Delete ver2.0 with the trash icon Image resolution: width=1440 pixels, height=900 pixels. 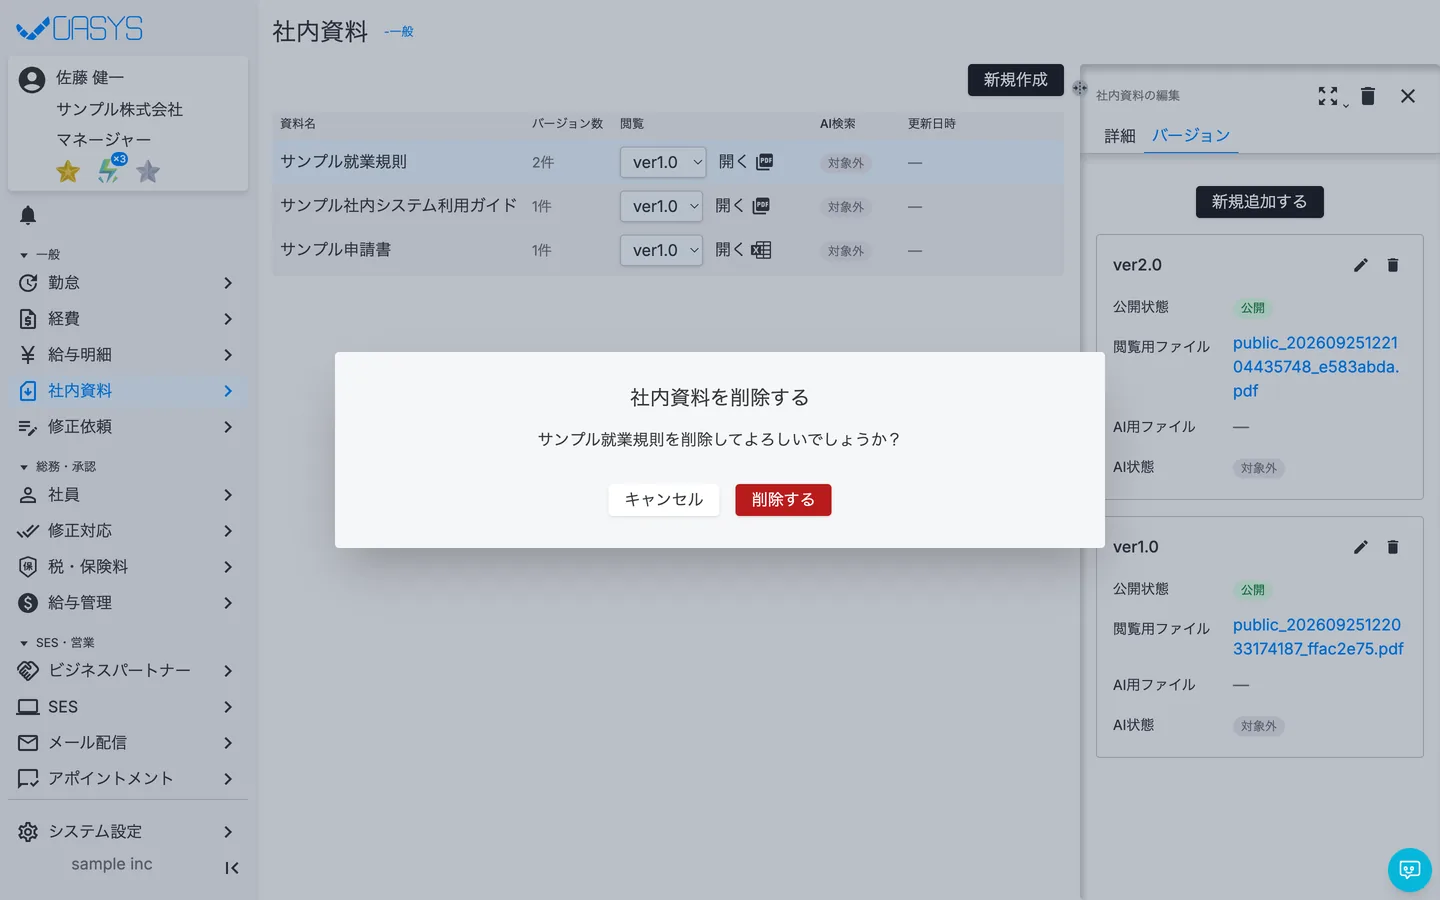tap(1393, 265)
